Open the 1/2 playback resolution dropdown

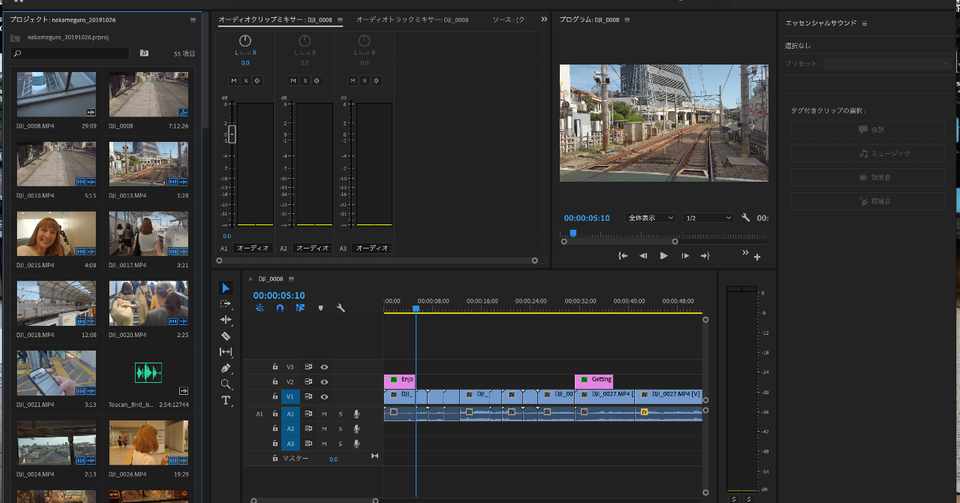click(x=707, y=218)
